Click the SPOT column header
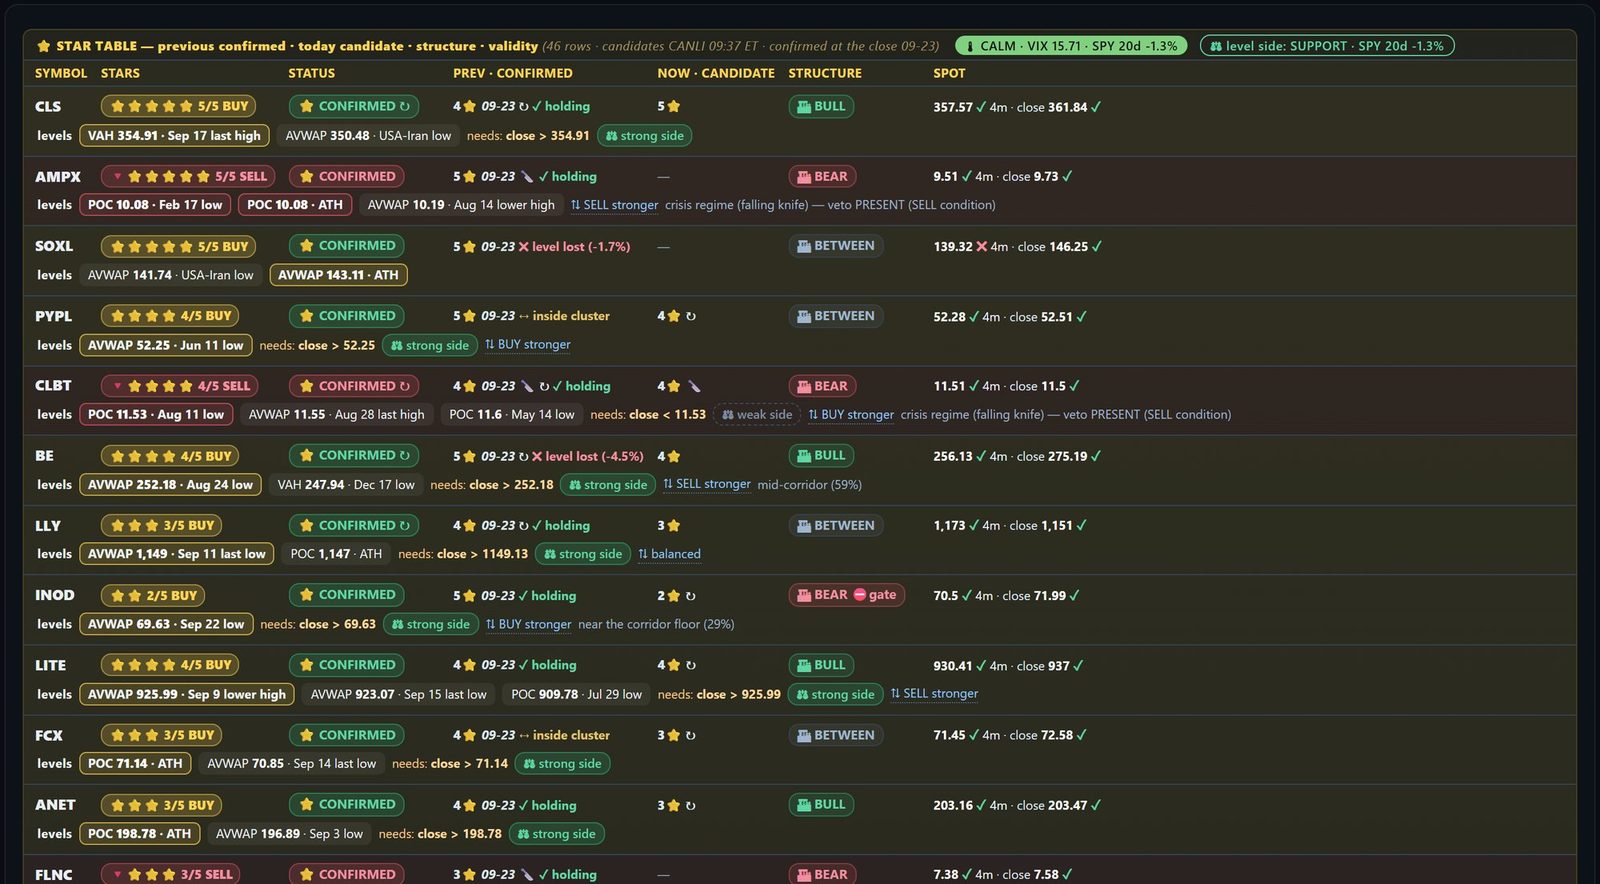 point(949,73)
